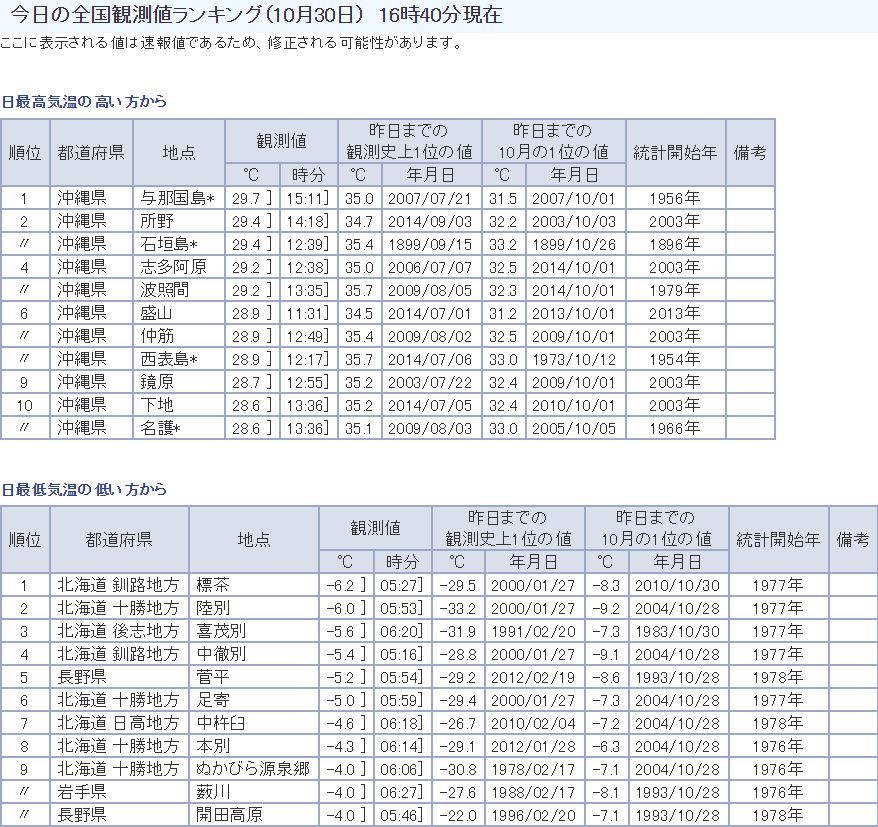Screen dimensions: 878x827
Task: Select the 中徹別 station cell
Action: [x=254, y=654]
